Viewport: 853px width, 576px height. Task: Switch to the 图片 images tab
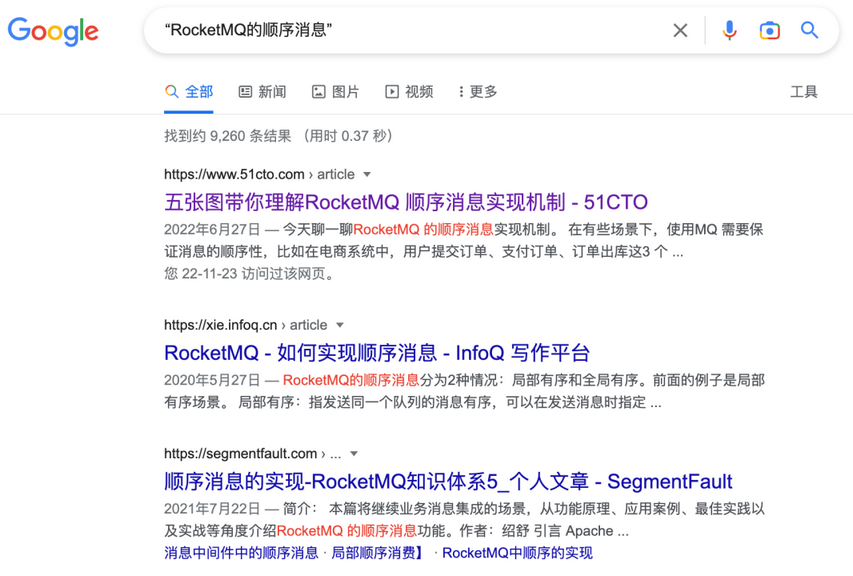coord(336,92)
